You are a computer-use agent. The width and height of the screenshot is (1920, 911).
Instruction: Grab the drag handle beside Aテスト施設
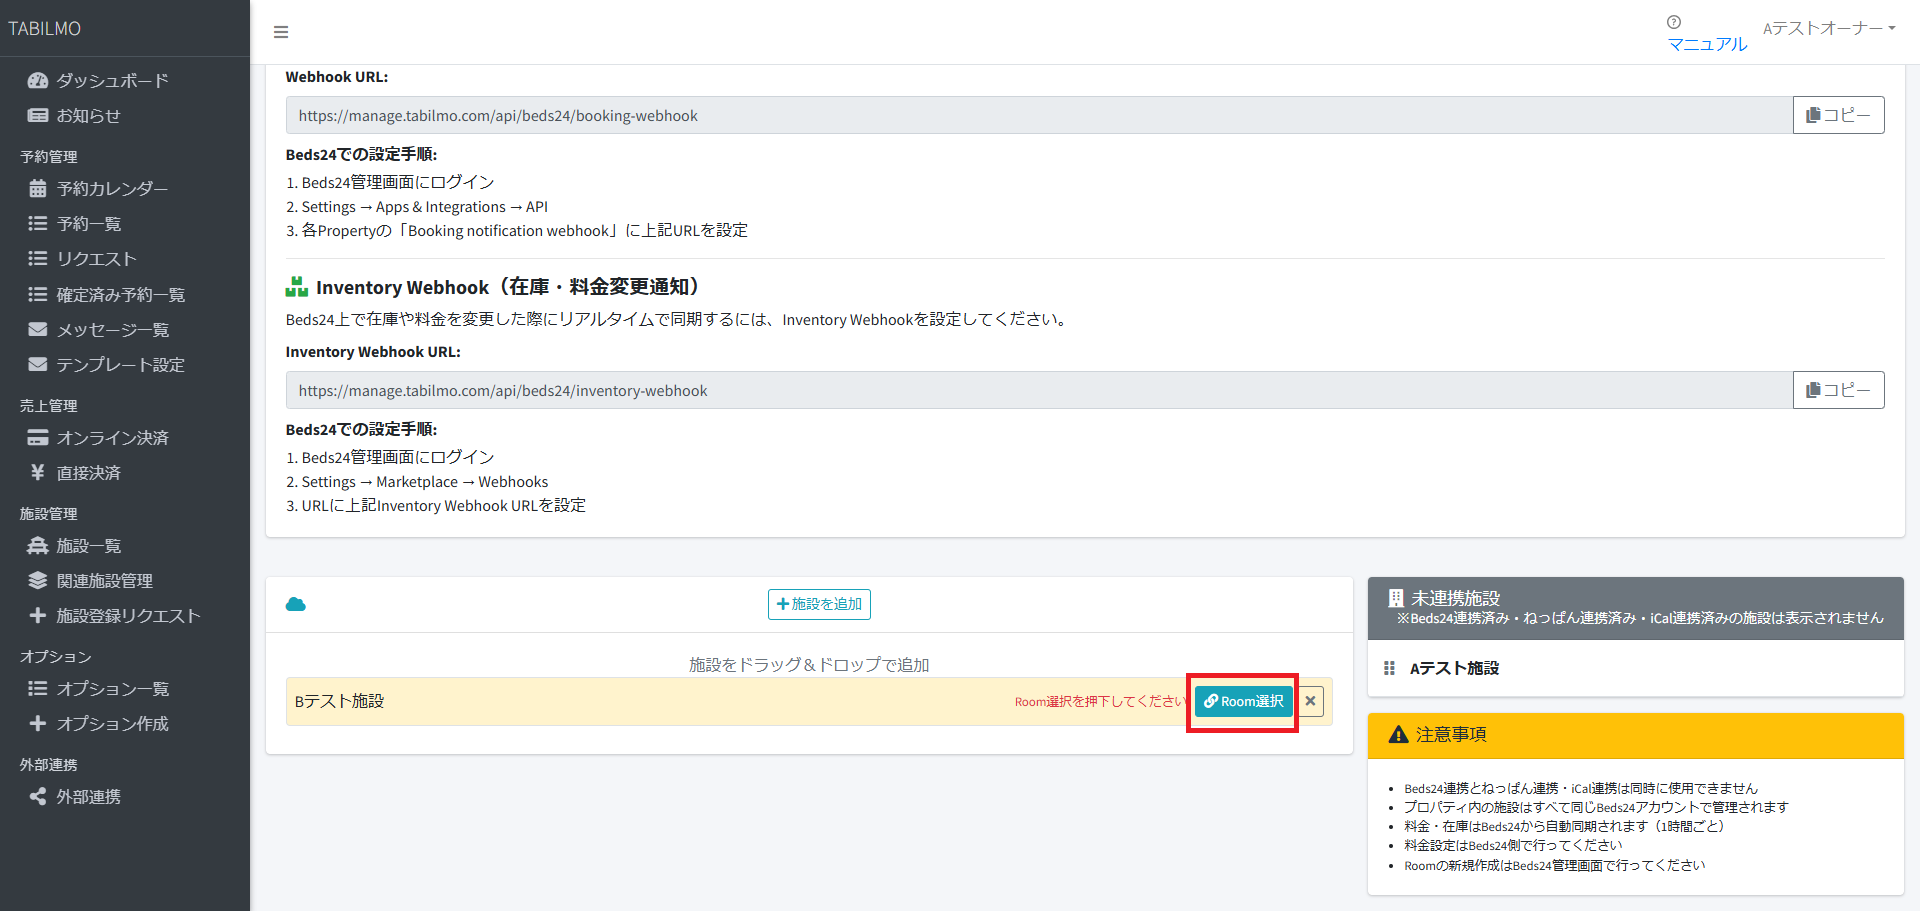(x=1389, y=668)
